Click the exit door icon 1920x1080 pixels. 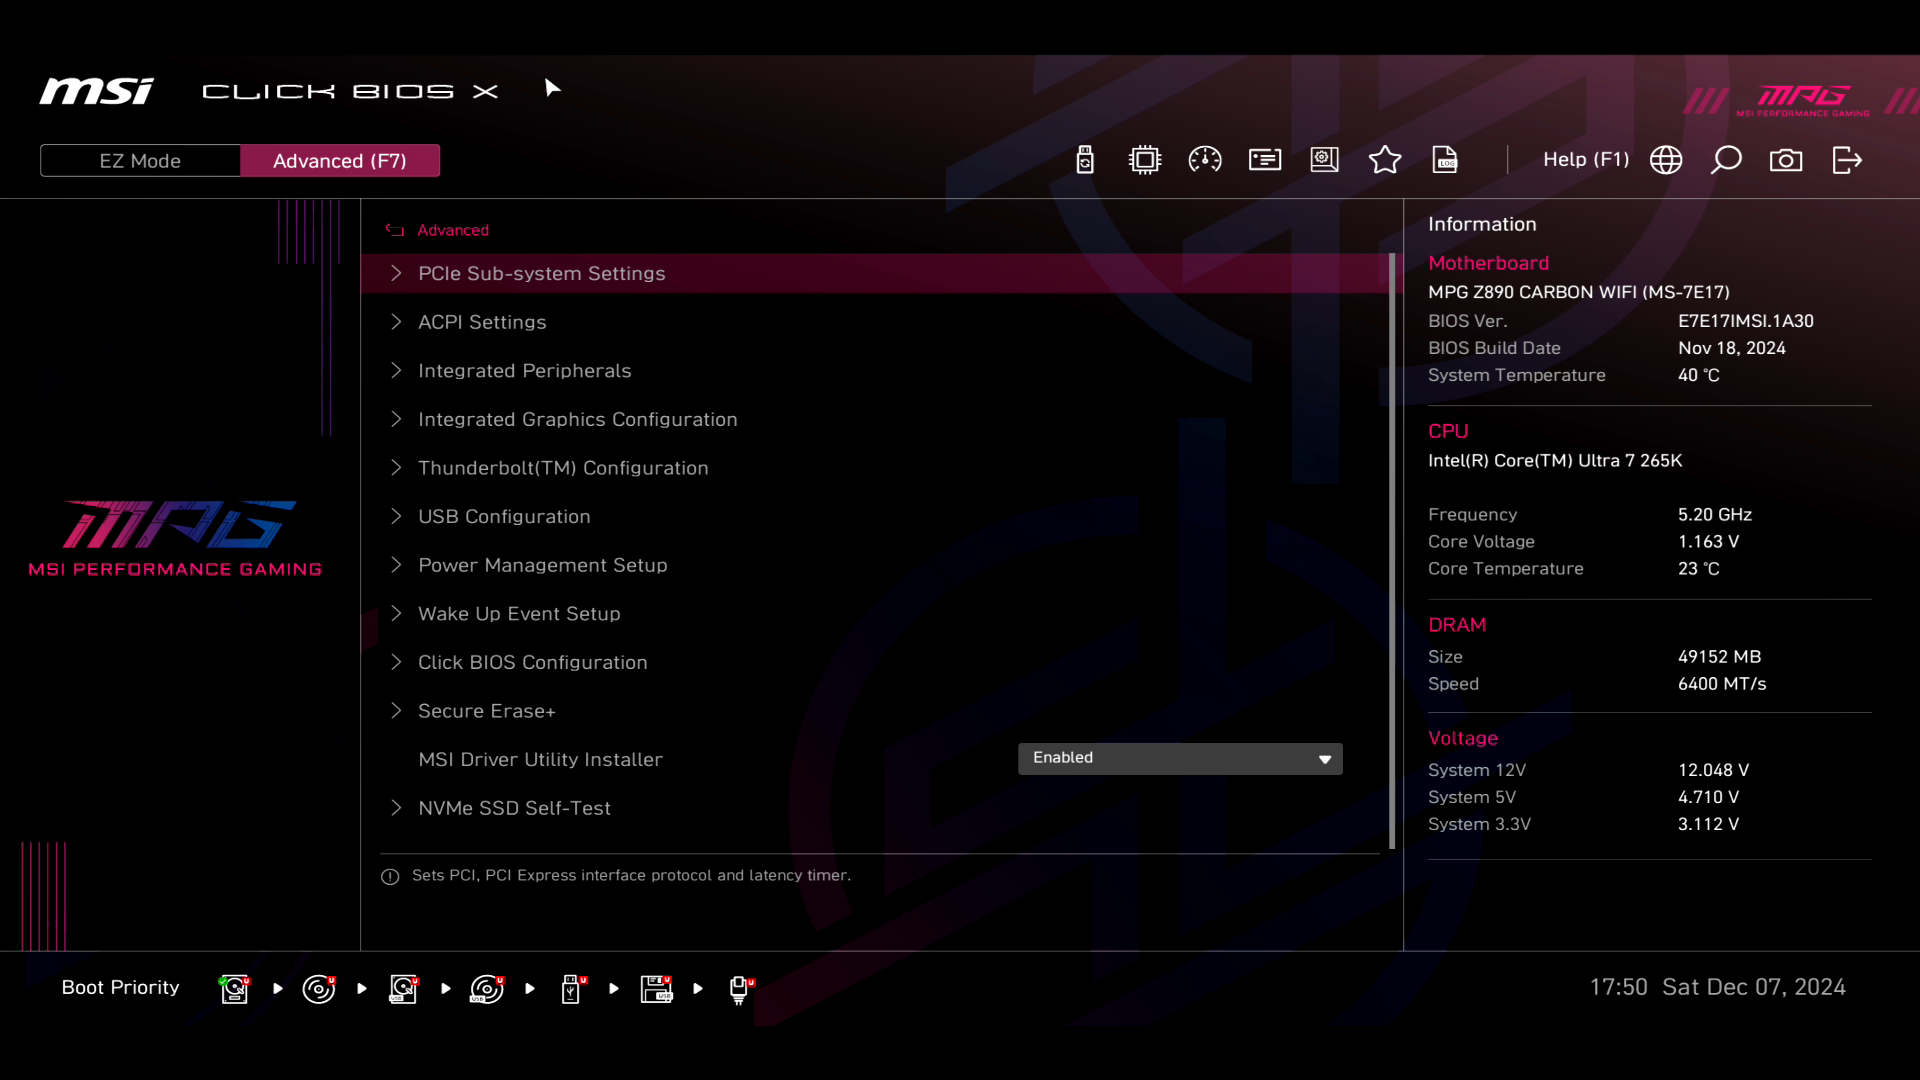[1847, 160]
